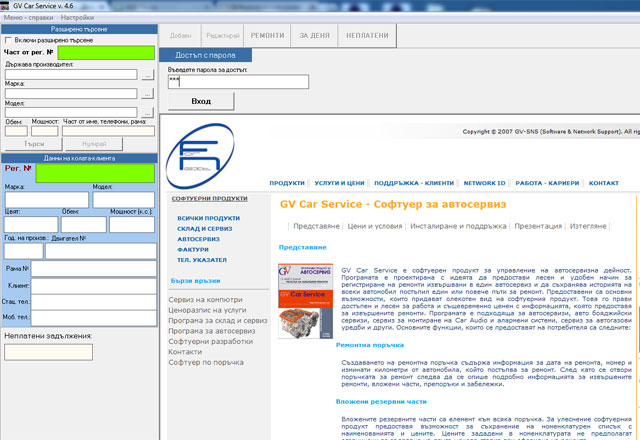Click the Търси search button
The image size is (640, 440).
click(33, 144)
